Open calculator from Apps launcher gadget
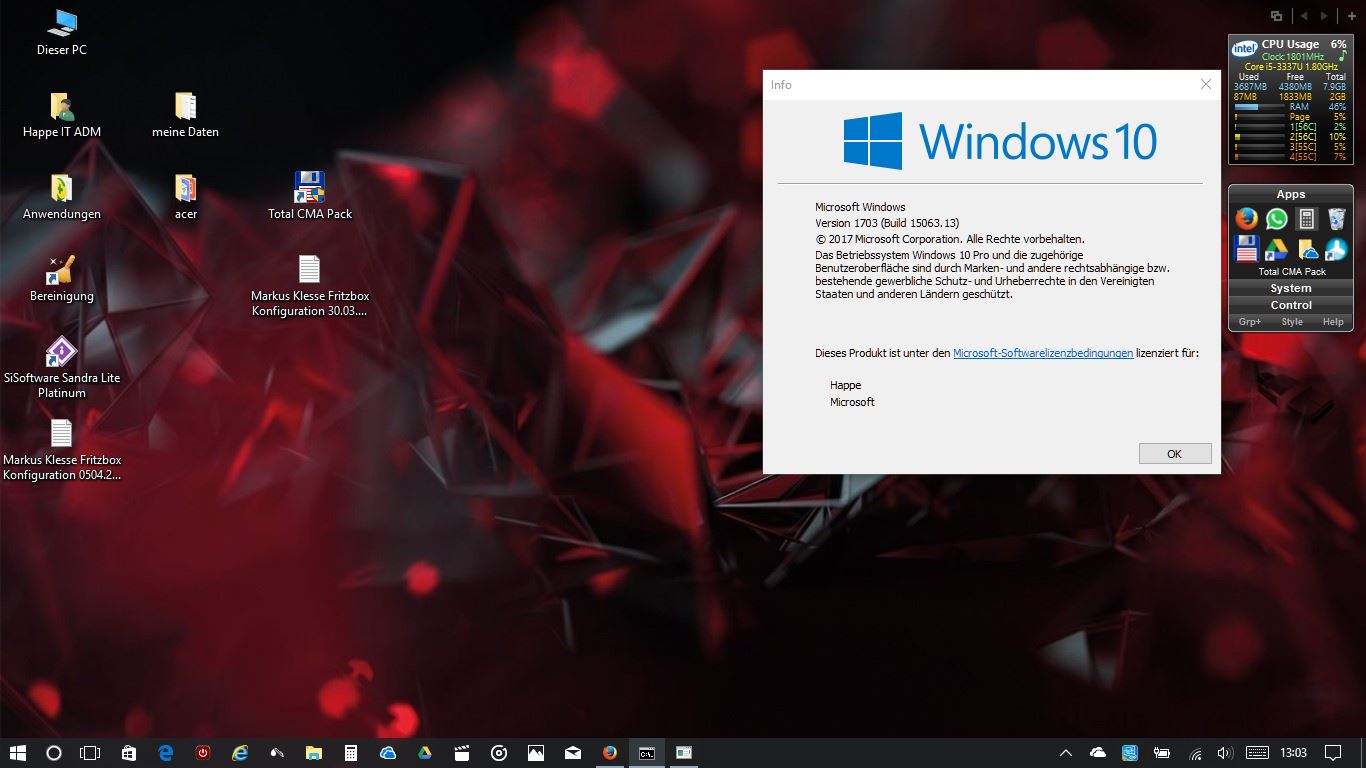The height and width of the screenshot is (768, 1366). [x=1306, y=218]
